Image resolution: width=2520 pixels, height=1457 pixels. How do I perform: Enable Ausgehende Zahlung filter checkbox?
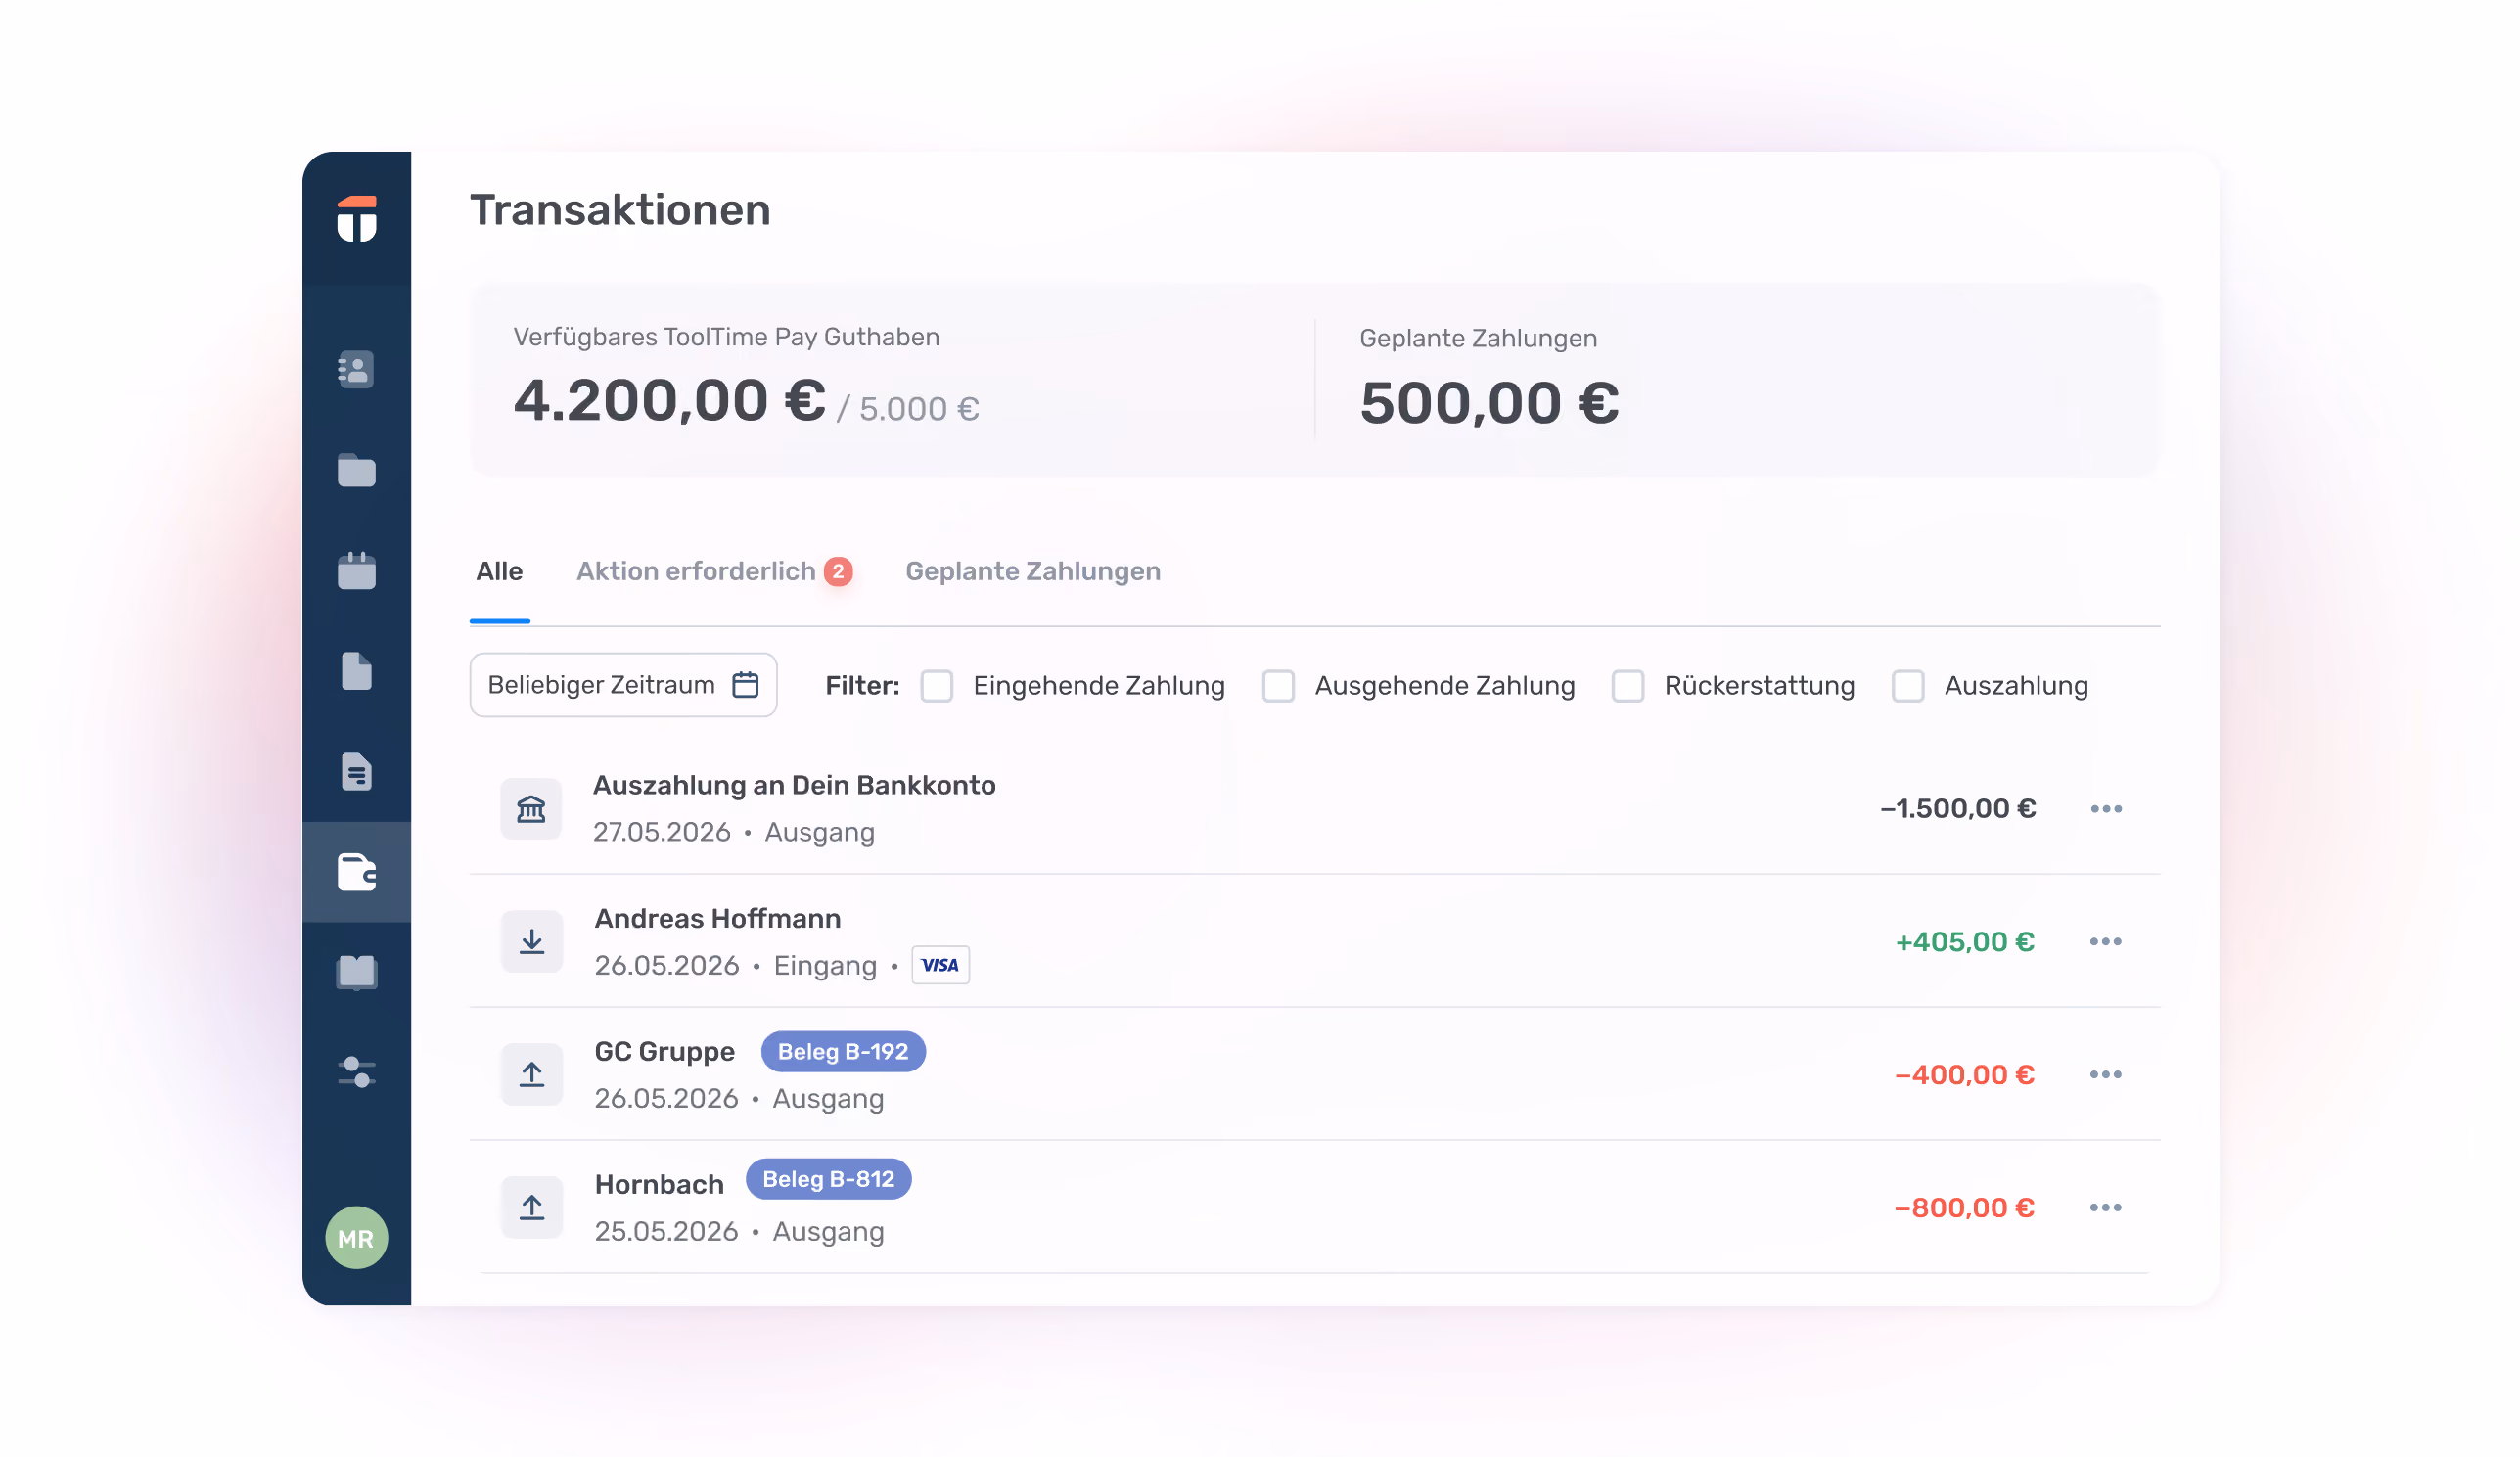(x=1278, y=686)
